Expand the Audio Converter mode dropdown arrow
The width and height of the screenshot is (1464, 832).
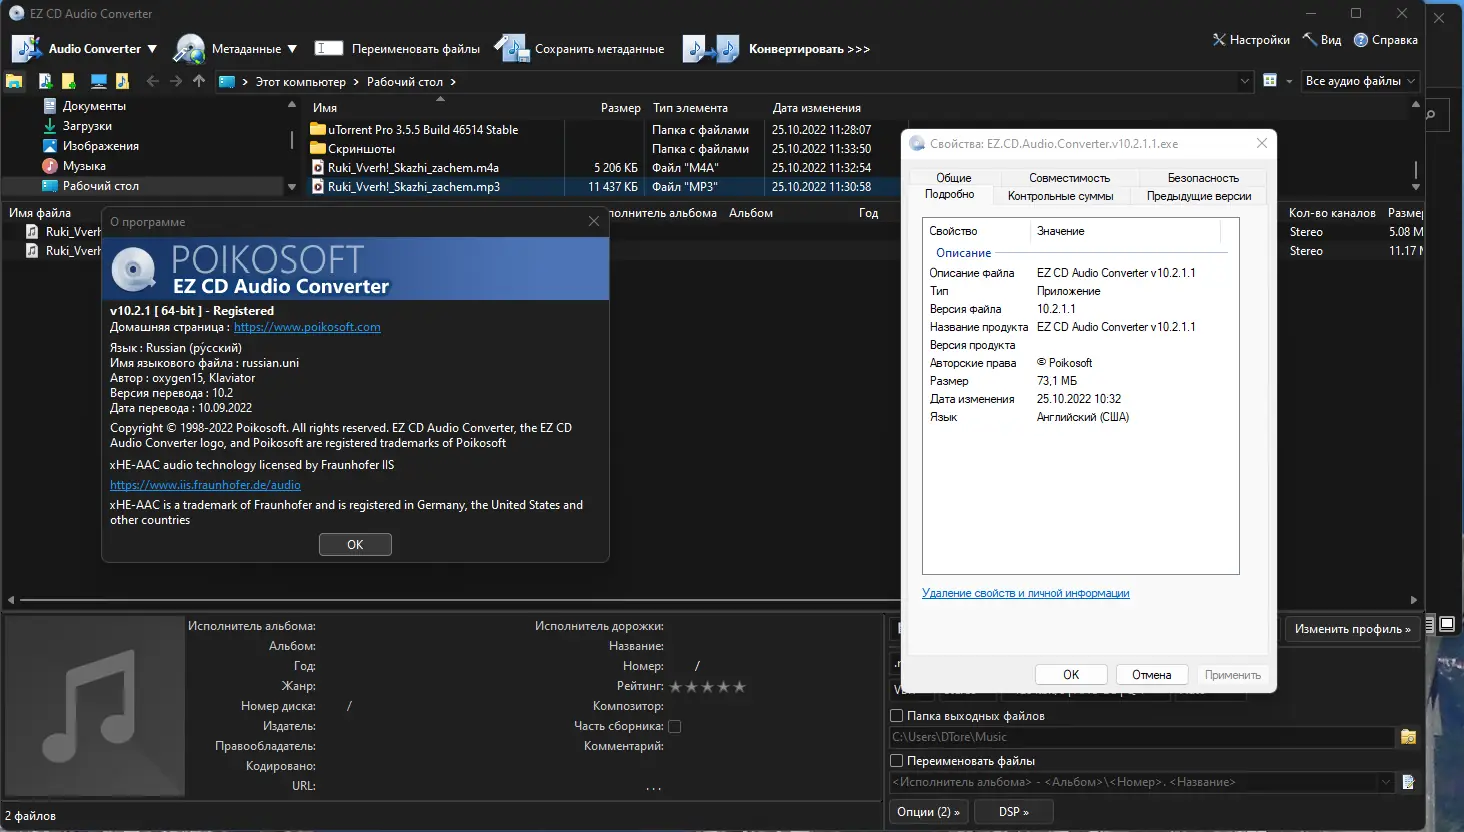152,48
